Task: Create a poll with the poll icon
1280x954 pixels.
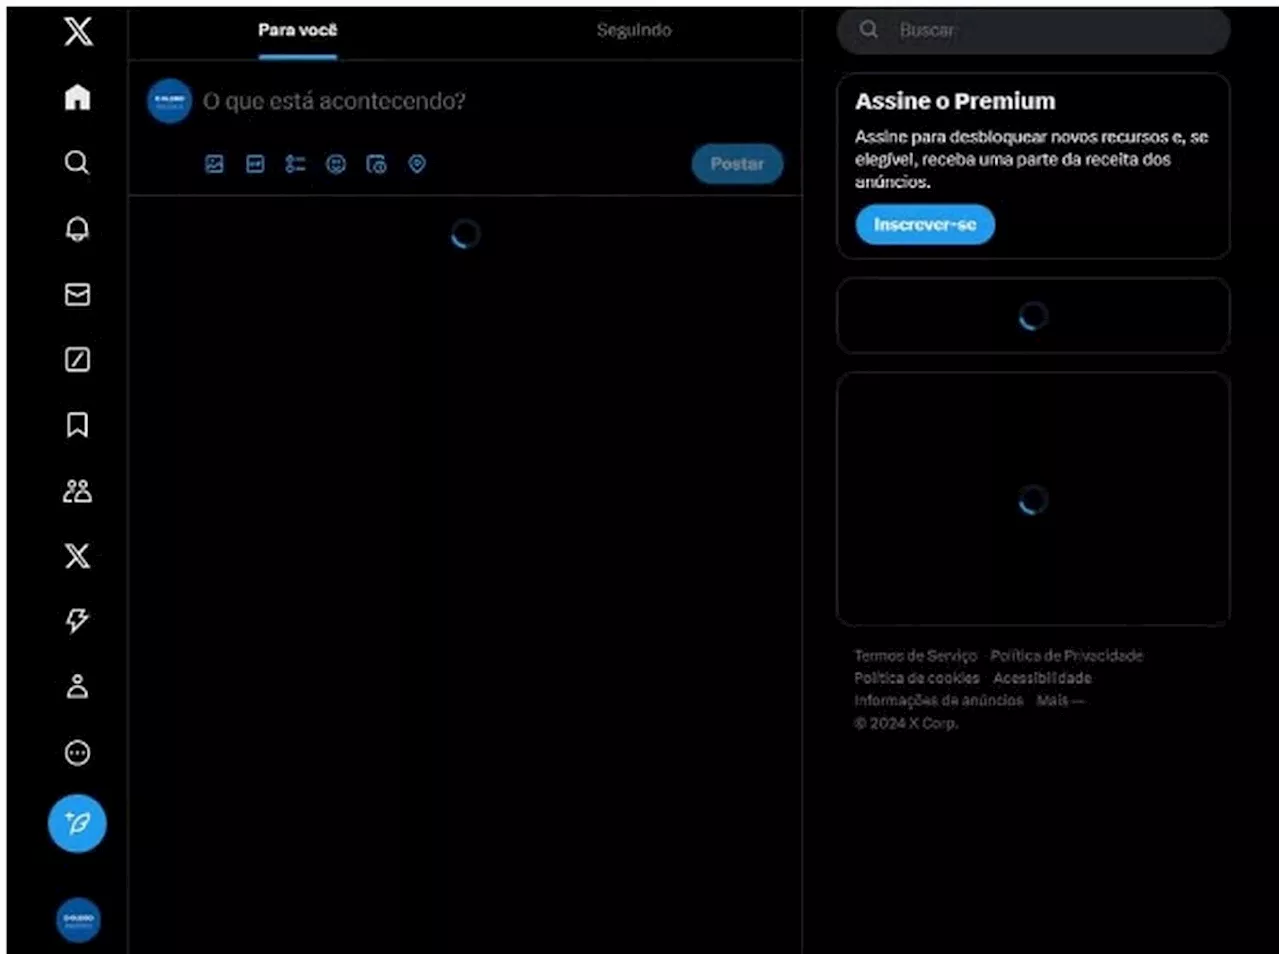Action: (295, 164)
